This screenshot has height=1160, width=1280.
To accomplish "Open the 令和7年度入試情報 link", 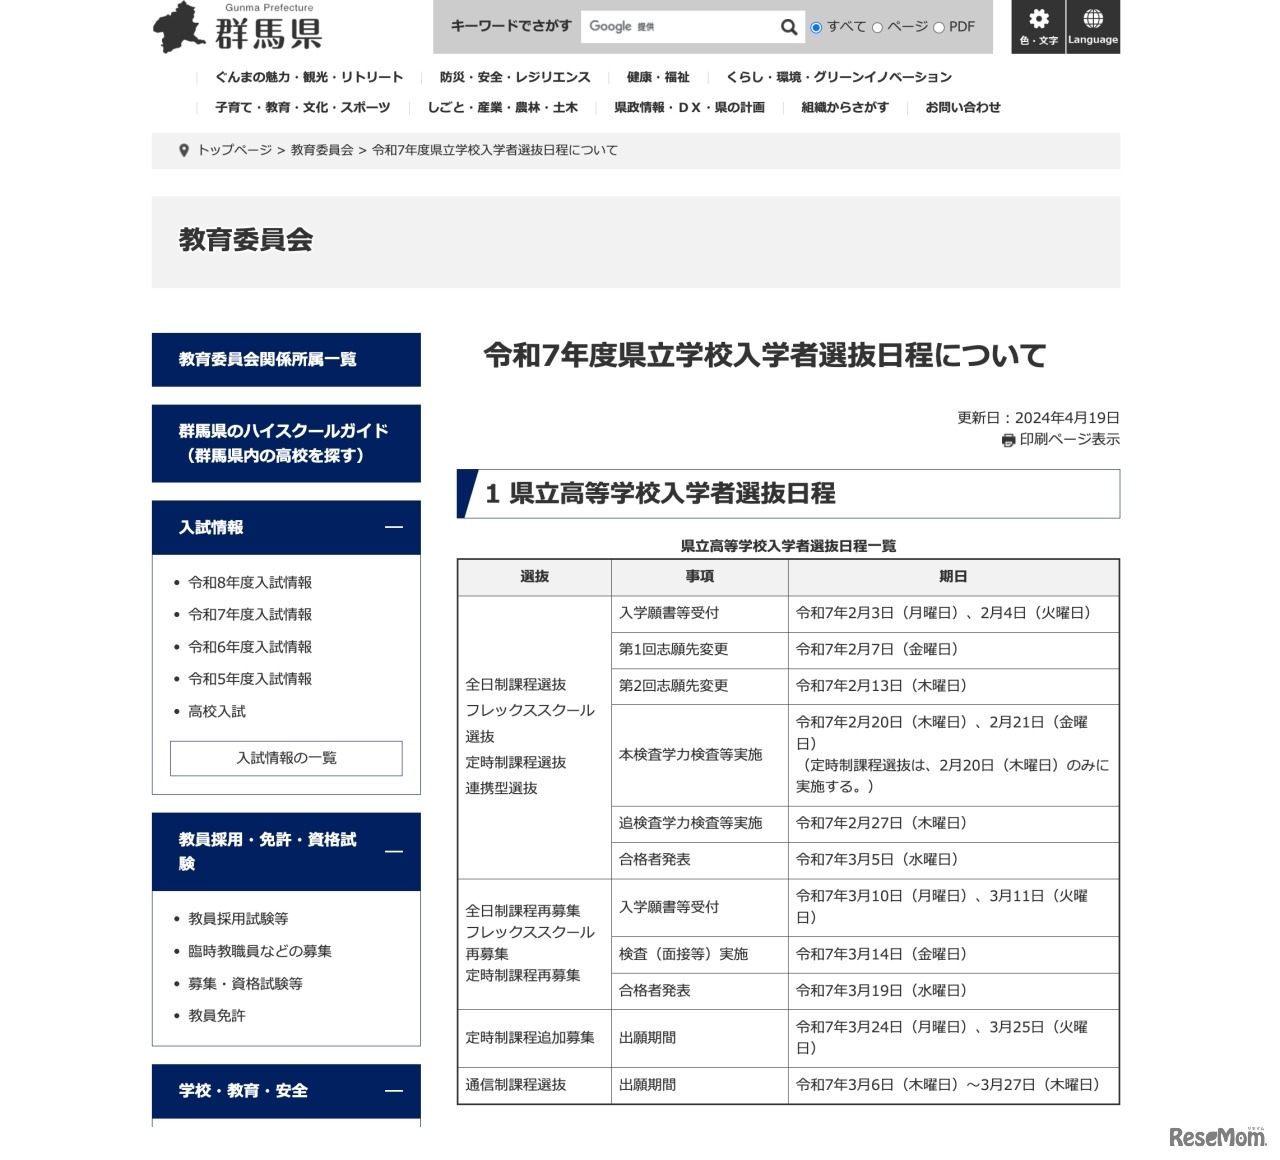I will [x=249, y=614].
